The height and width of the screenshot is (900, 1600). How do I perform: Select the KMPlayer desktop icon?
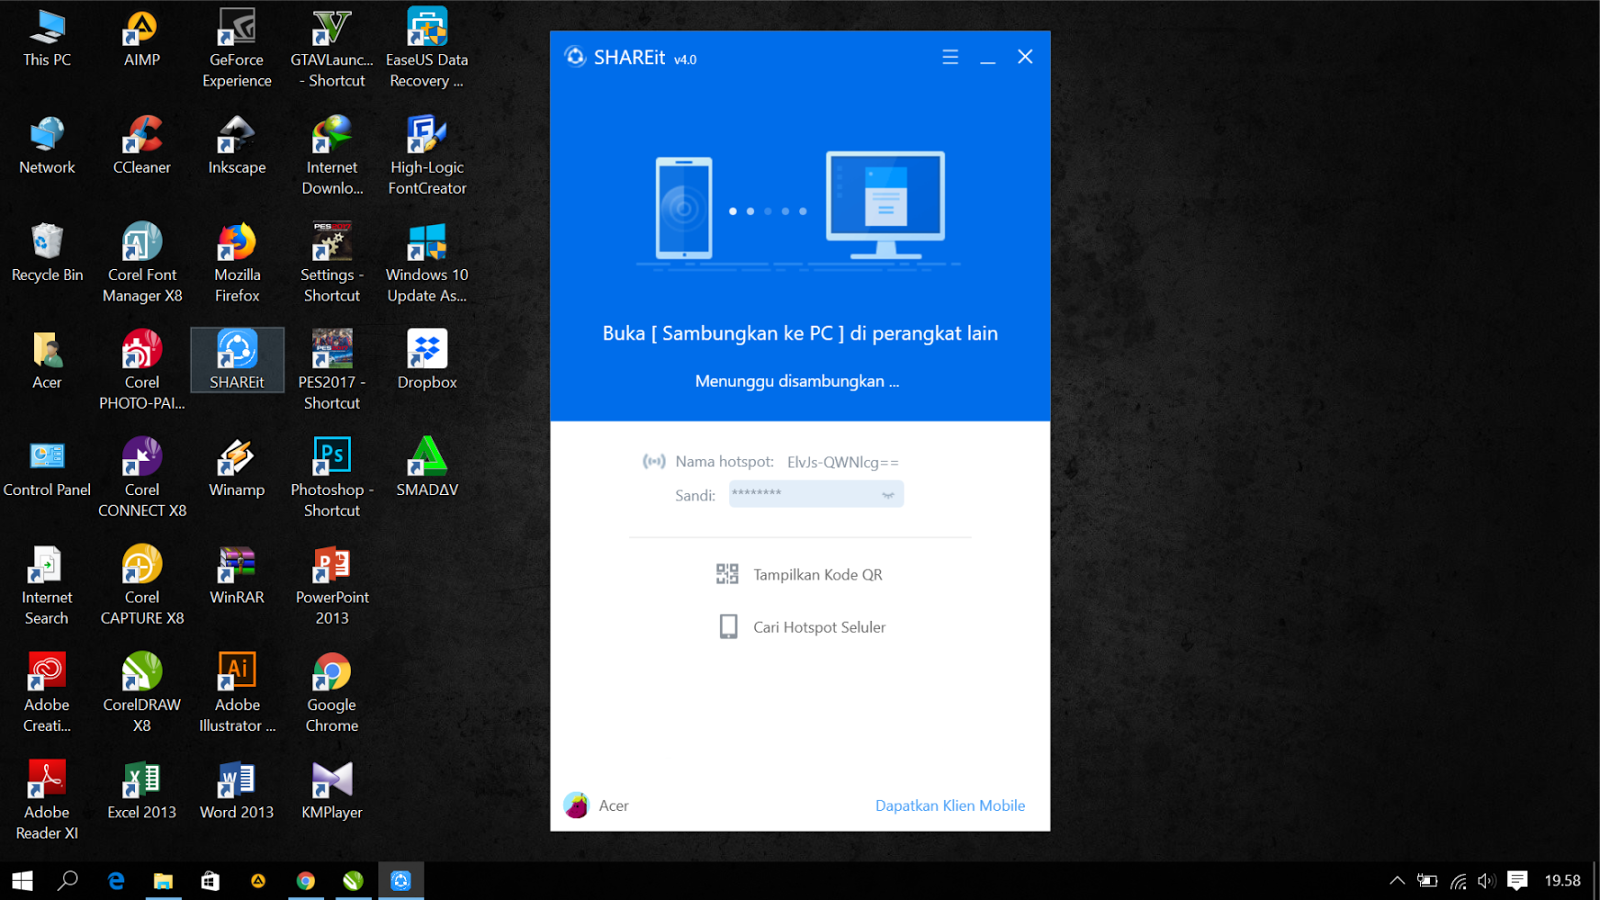[332, 791]
